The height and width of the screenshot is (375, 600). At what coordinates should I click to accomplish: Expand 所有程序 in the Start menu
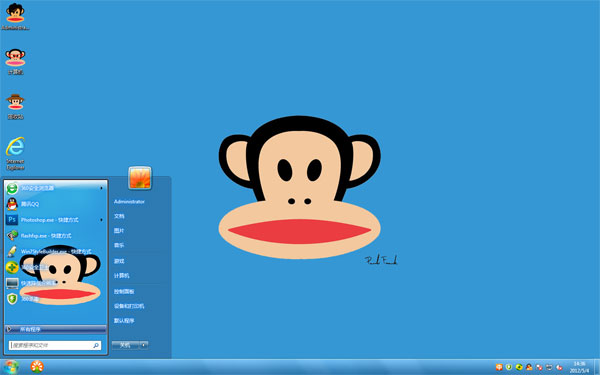(x=55, y=329)
